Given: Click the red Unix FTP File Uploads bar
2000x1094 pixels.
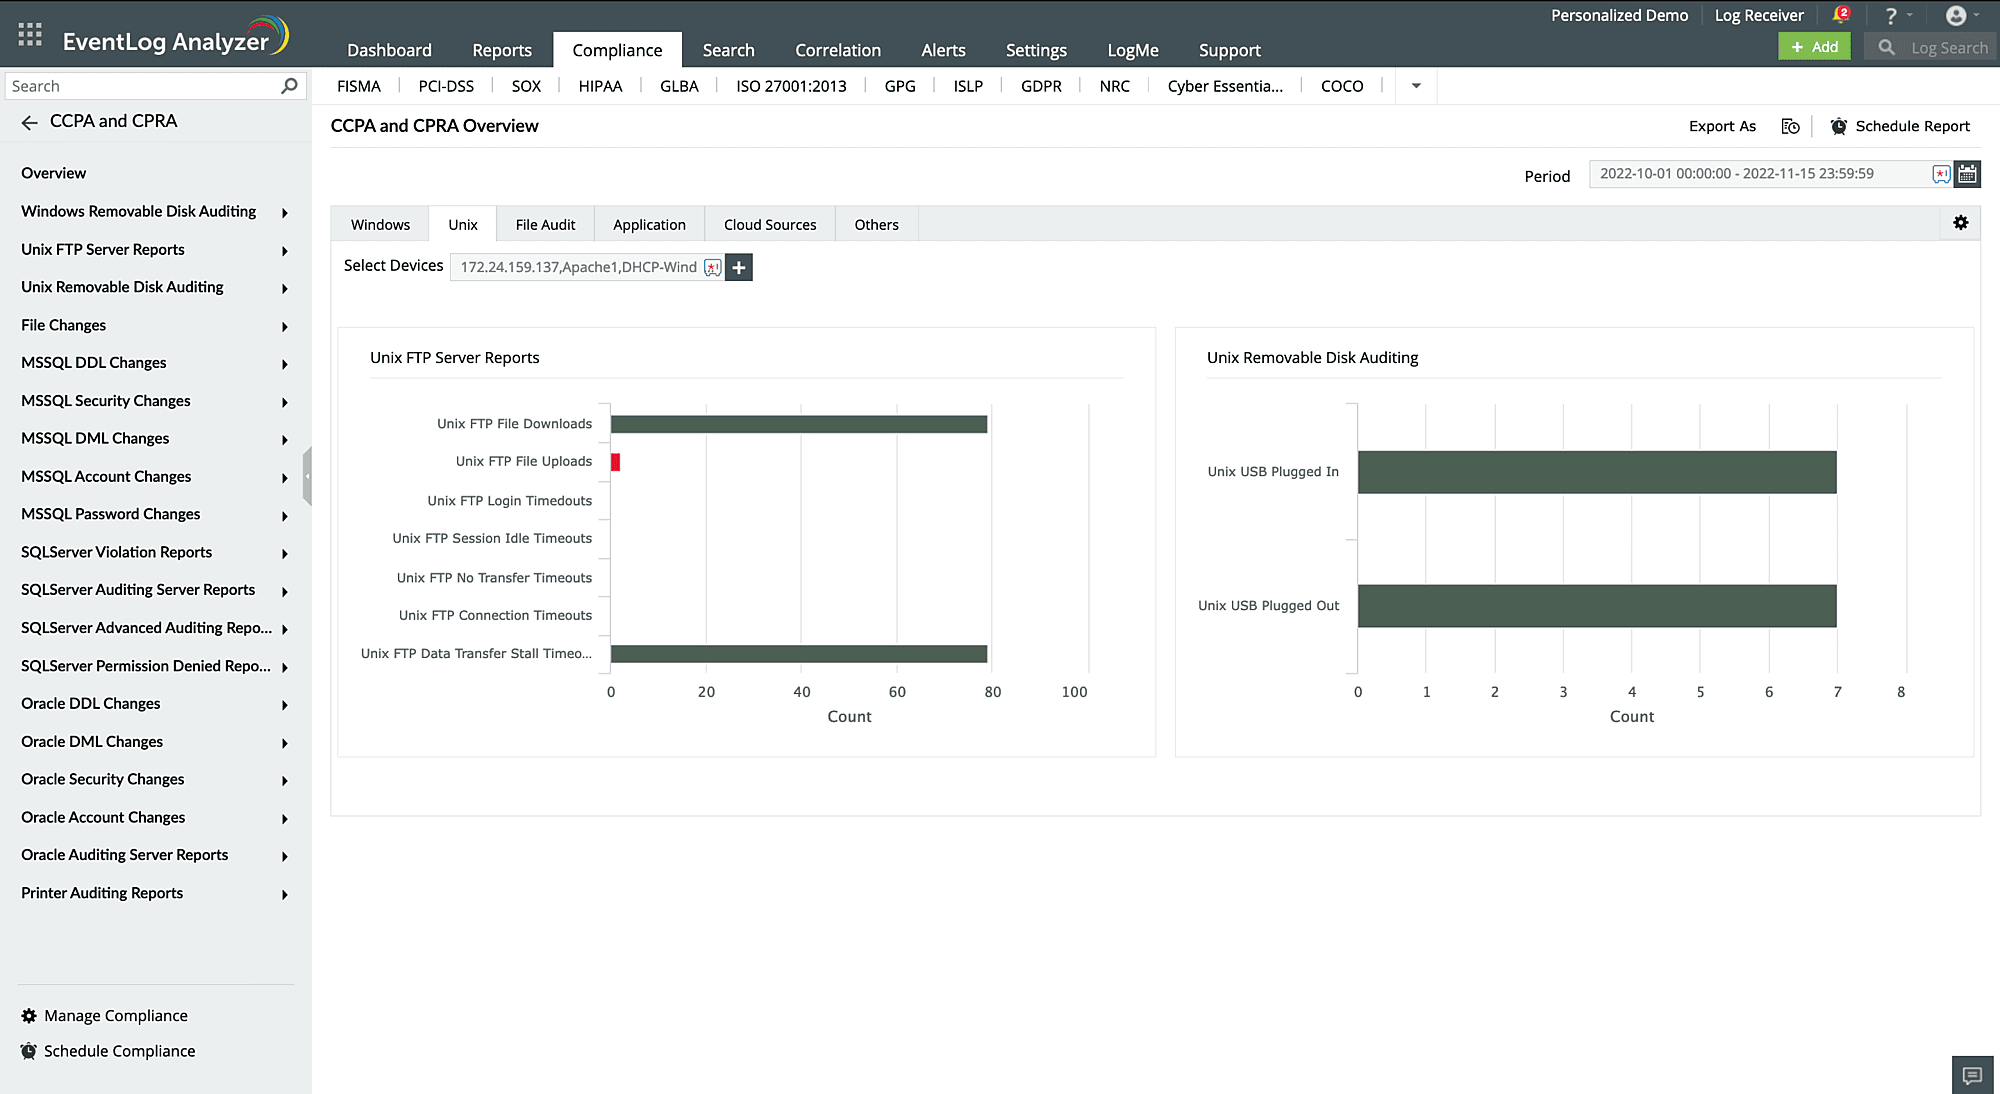Looking at the screenshot, I should click(615, 462).
